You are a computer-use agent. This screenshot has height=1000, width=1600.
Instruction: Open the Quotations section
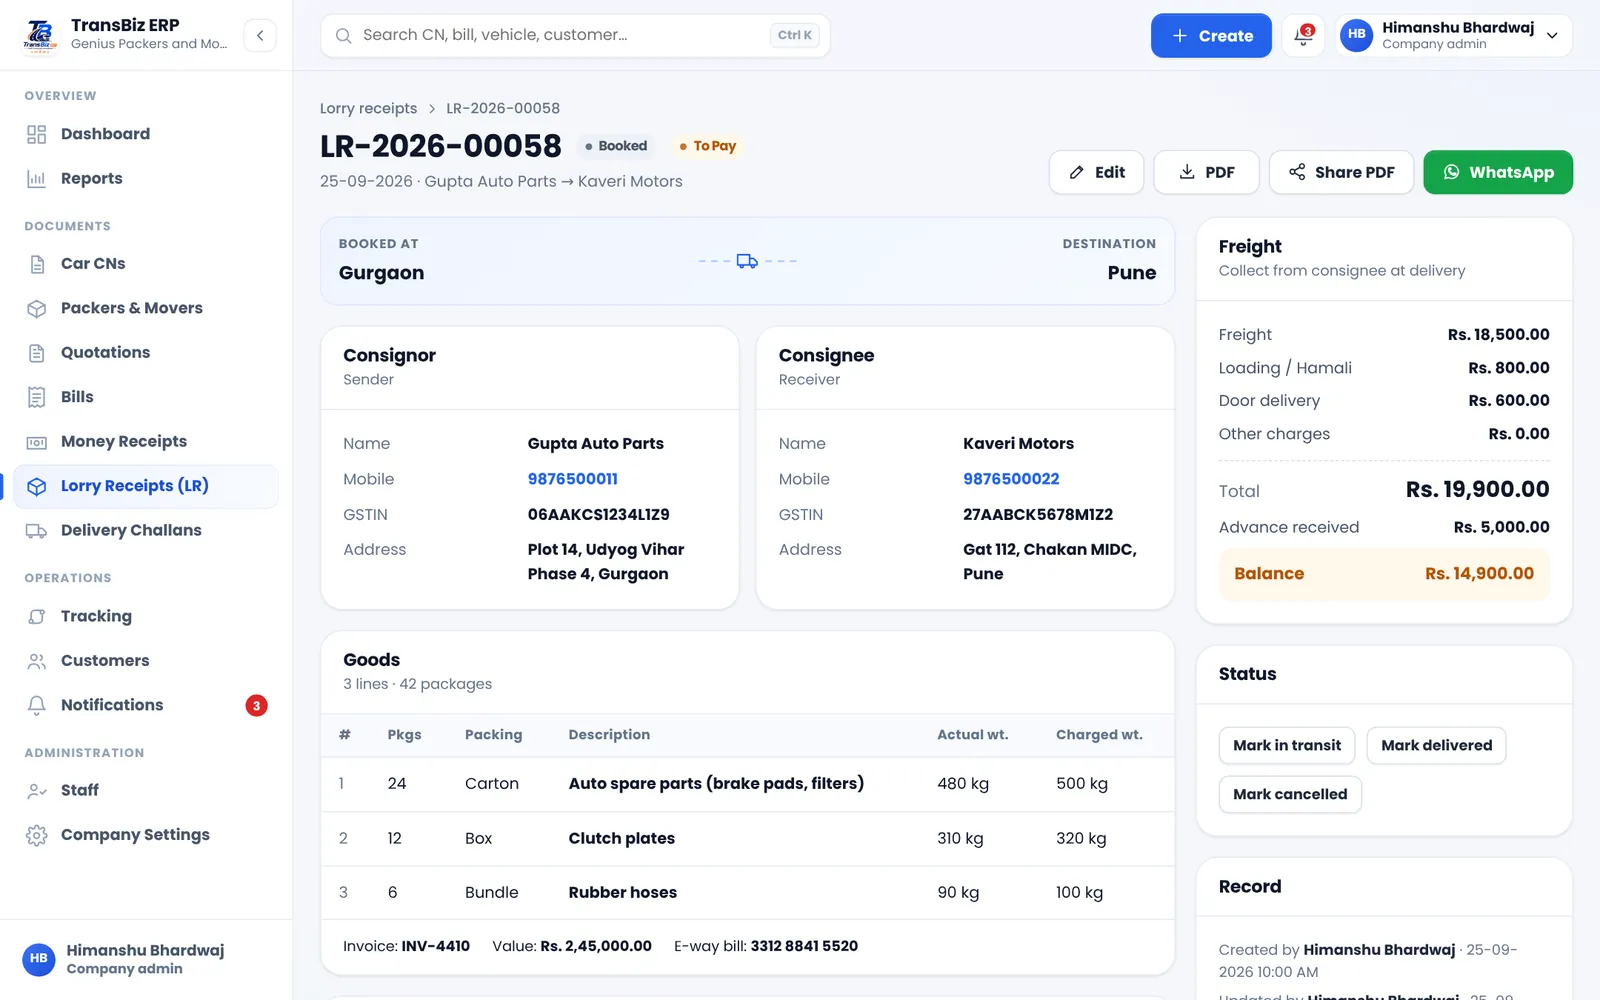click(x=146, y=353)
